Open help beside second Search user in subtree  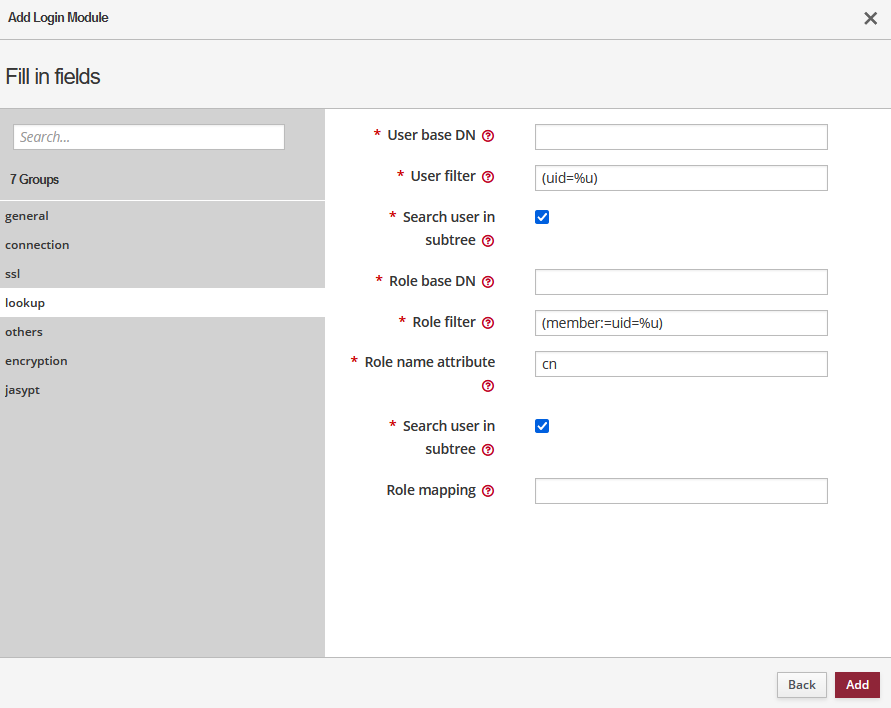click(488, 449)
